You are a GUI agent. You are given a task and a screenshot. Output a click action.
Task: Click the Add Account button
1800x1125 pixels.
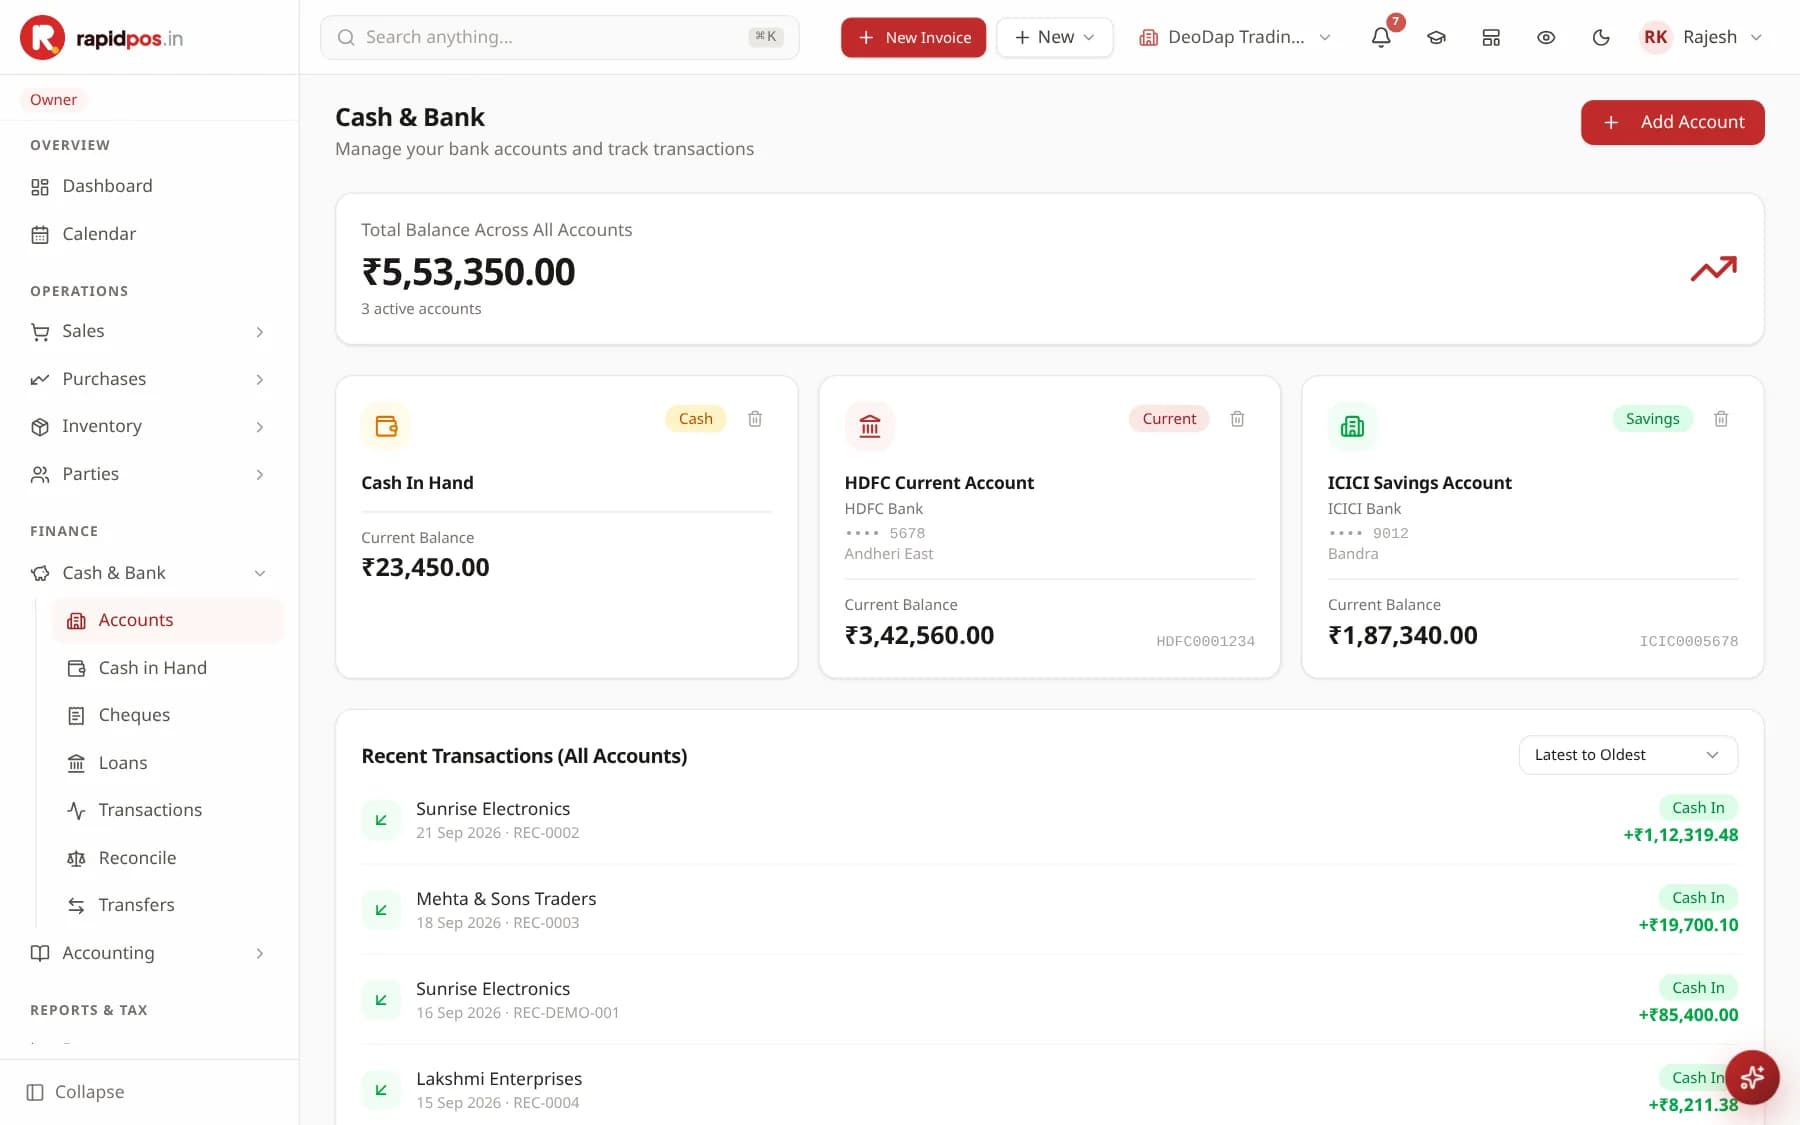(1672, 122)
